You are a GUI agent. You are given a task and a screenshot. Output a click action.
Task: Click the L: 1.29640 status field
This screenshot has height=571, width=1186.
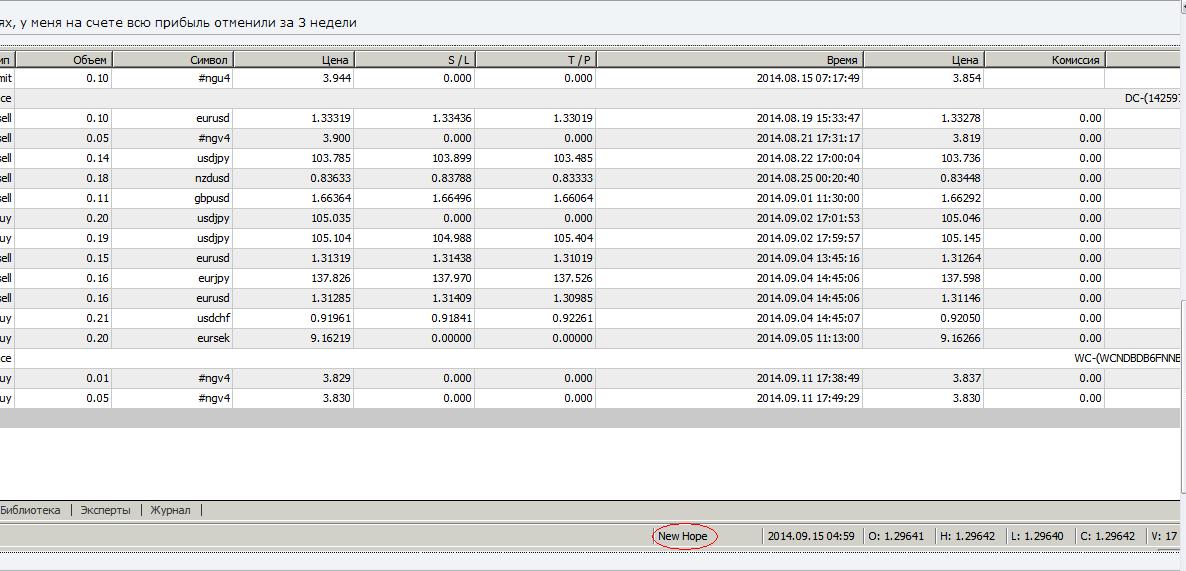pos(1037,536)
